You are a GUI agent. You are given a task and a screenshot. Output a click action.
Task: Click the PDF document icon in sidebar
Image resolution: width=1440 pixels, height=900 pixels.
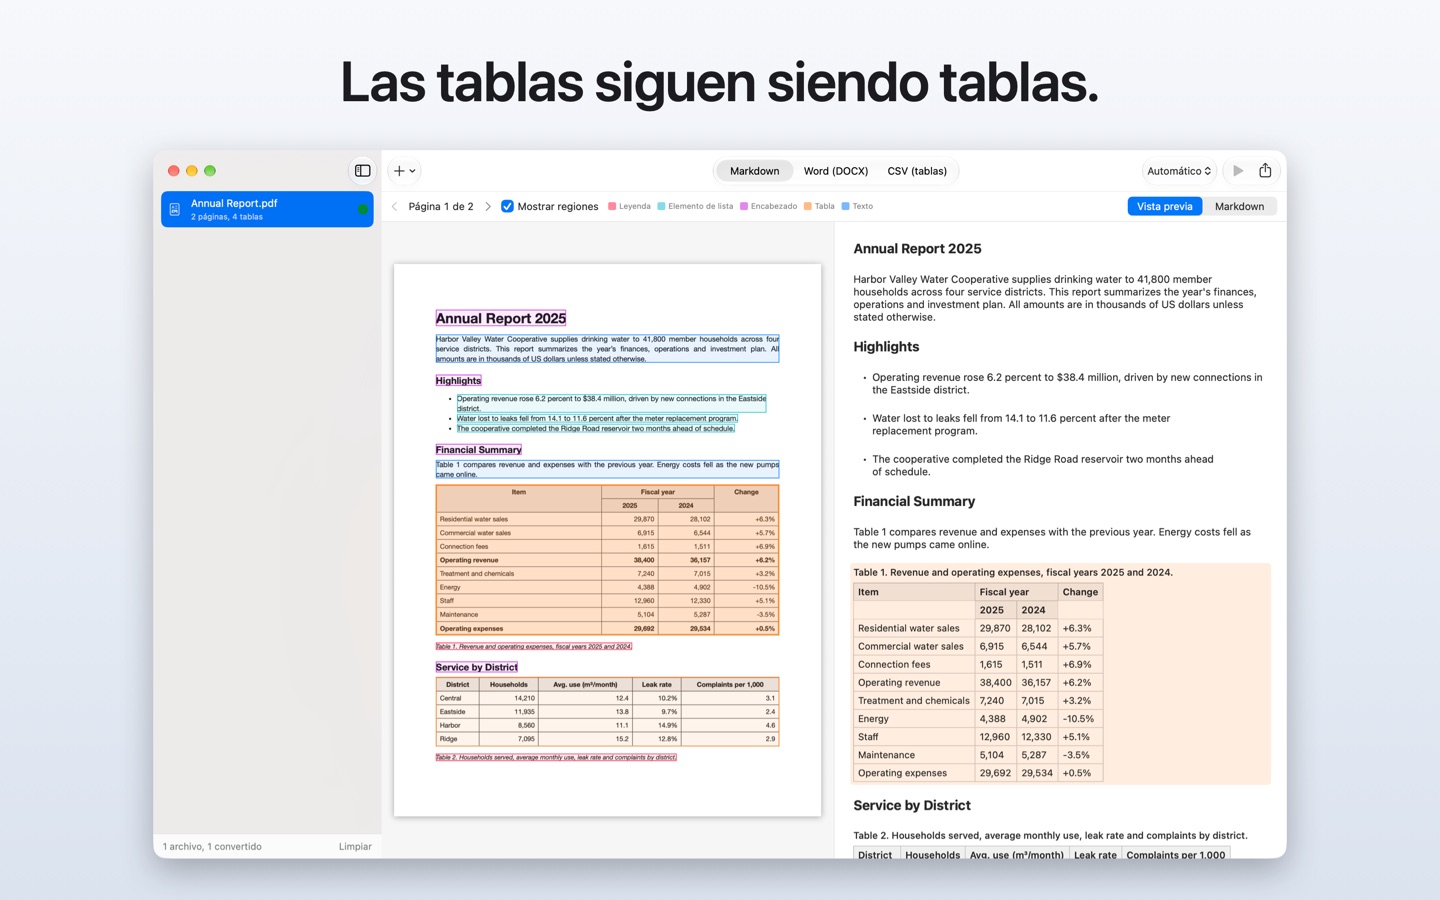click(x=175, y=209)
